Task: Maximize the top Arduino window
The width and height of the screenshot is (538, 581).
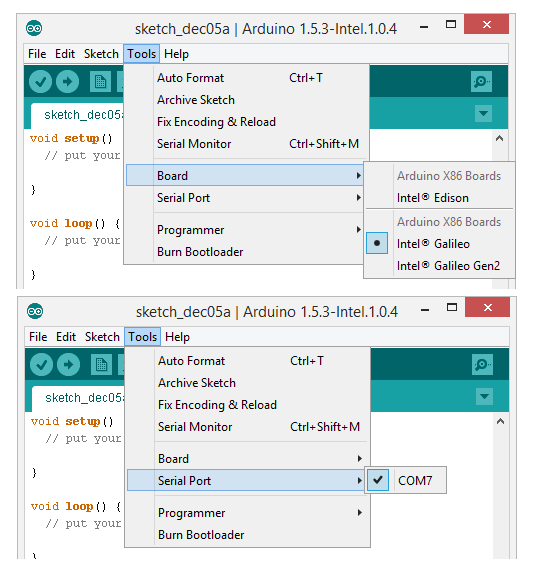Action: tap(451, 24)
